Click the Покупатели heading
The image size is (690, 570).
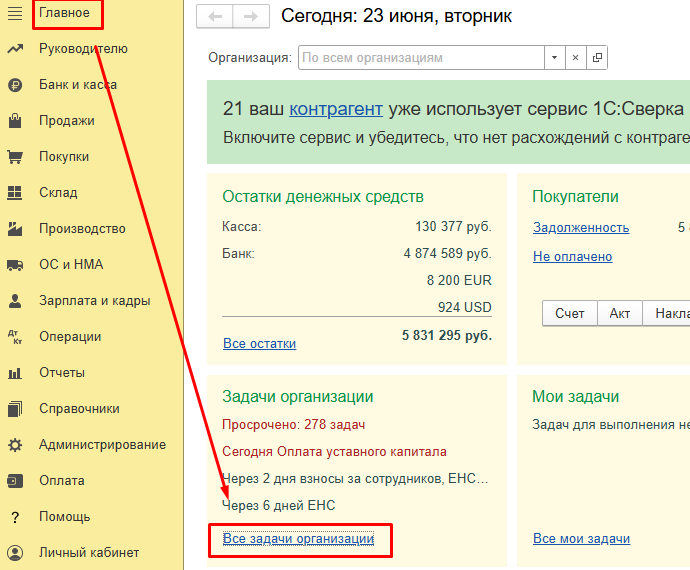click(x=576, y=197)
